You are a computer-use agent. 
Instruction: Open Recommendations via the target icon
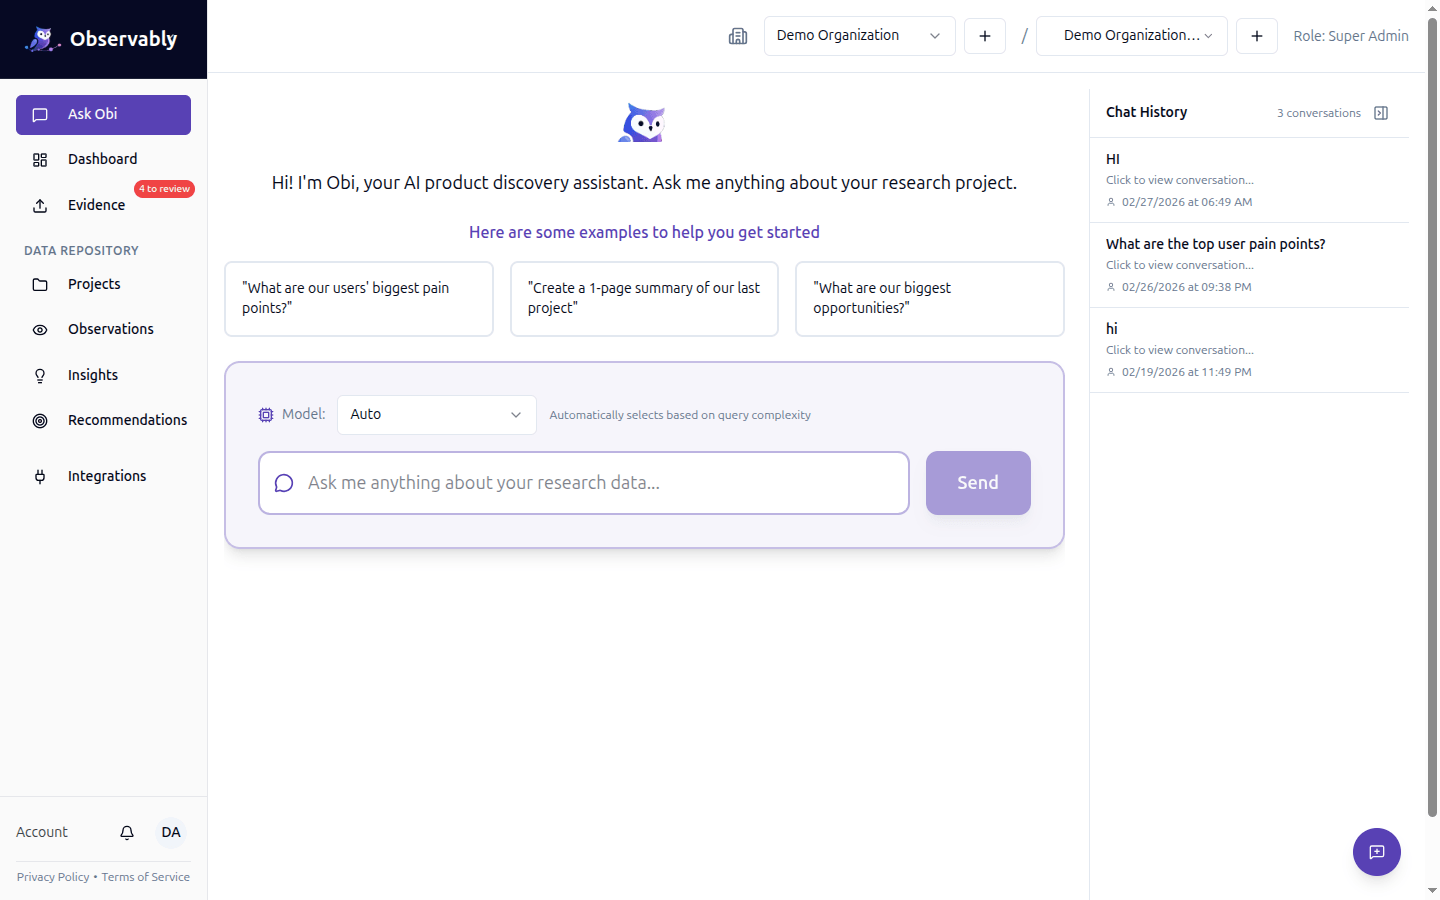point(40,420)
